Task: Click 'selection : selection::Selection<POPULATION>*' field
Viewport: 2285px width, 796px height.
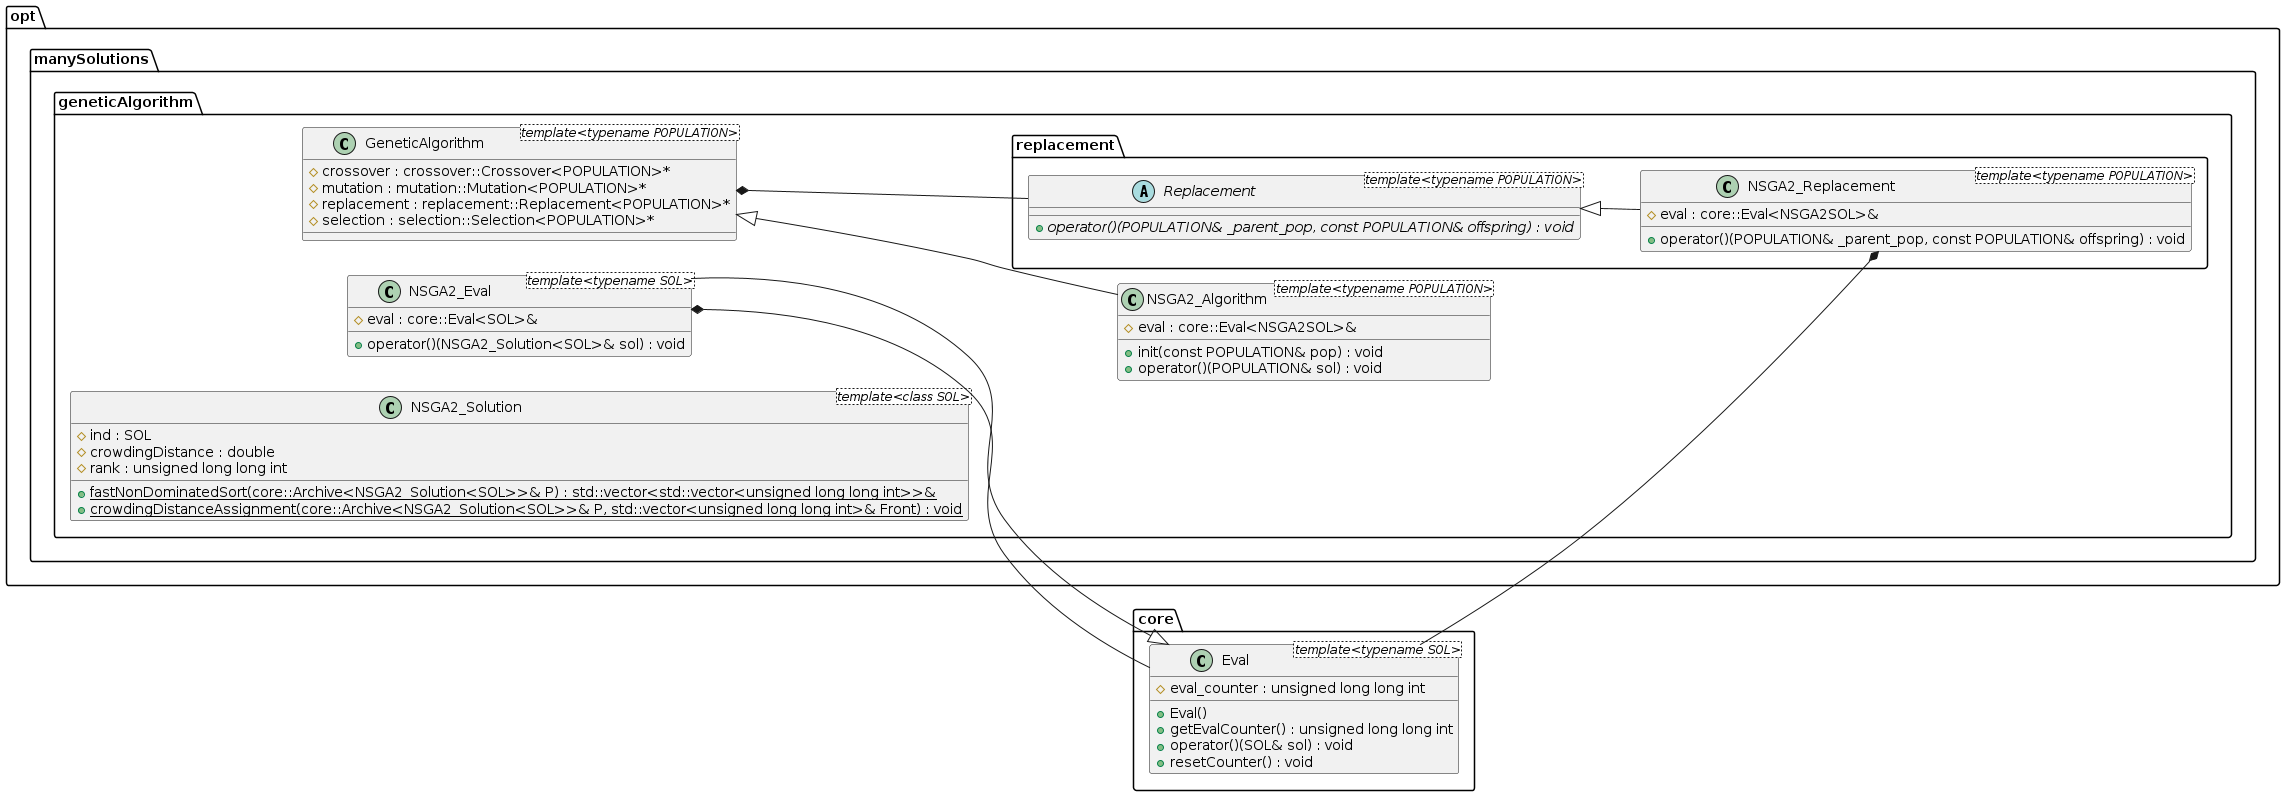Action: (488, 221)
